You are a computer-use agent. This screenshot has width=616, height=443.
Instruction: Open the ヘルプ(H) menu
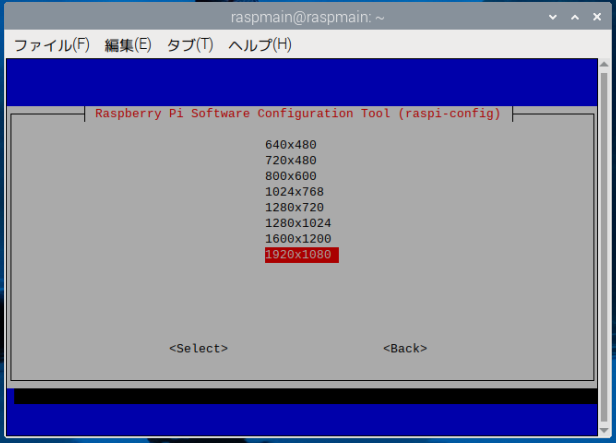pyautogui.click(x=260, y=45)
